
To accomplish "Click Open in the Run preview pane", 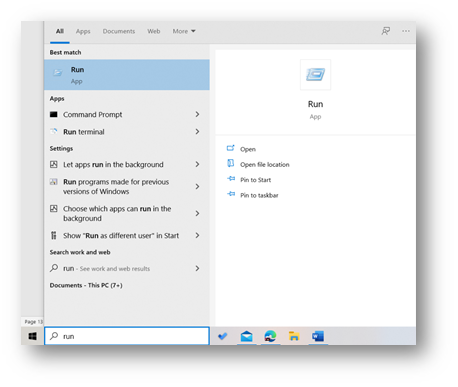I will pyautogui.click(x=248, y=149).
